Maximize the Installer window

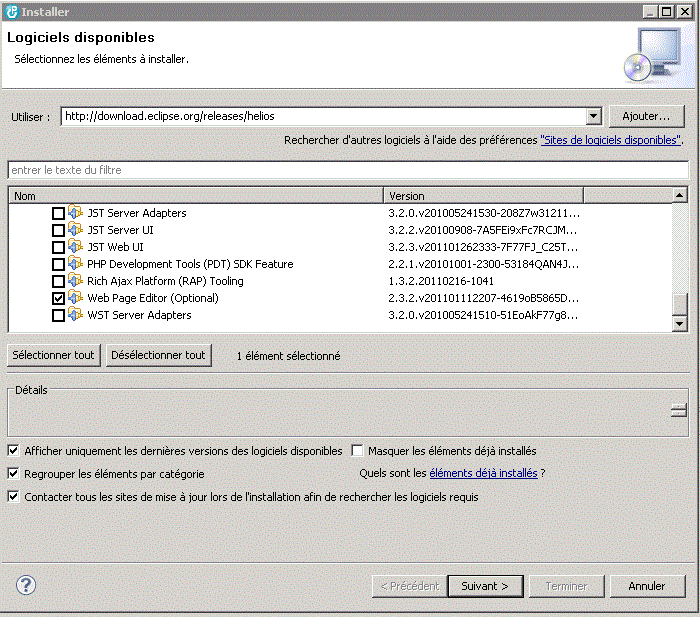(667, 12)
